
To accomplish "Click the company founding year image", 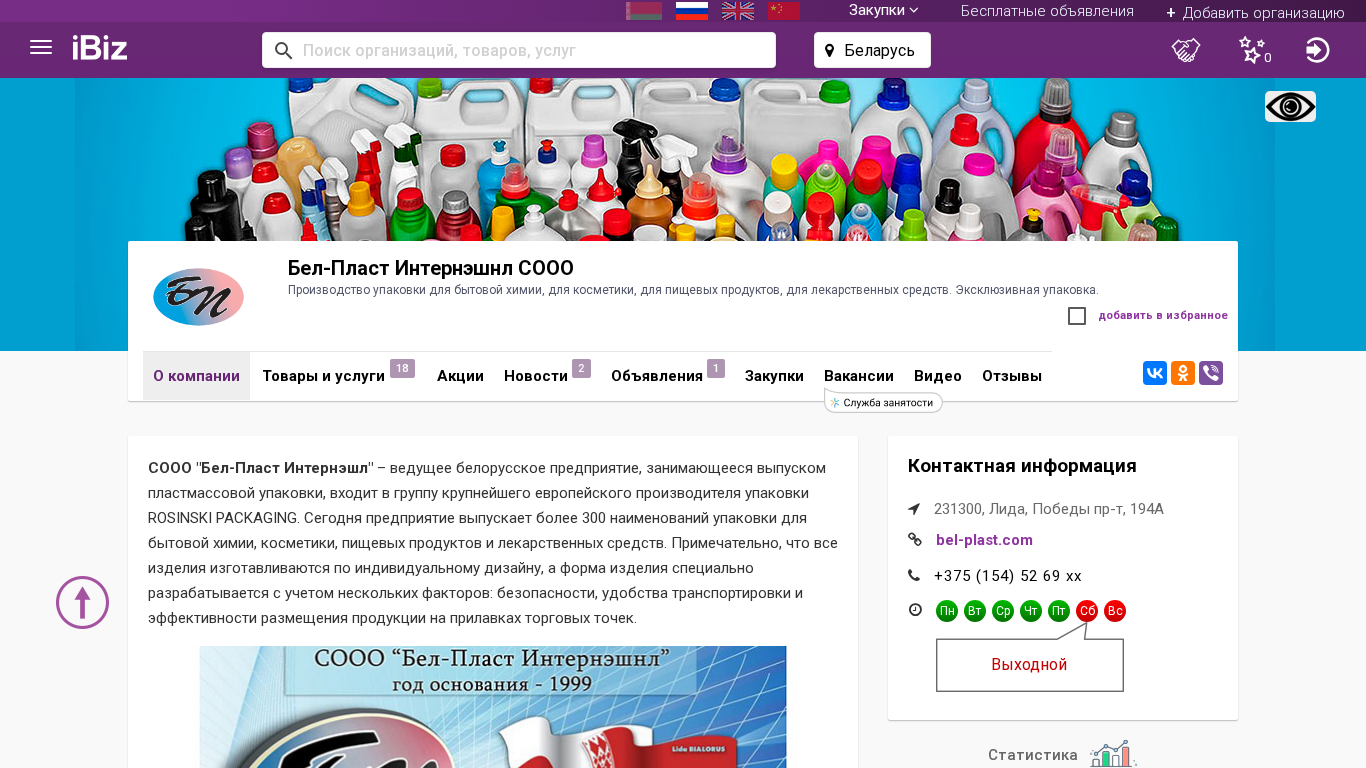I will 493,707.
